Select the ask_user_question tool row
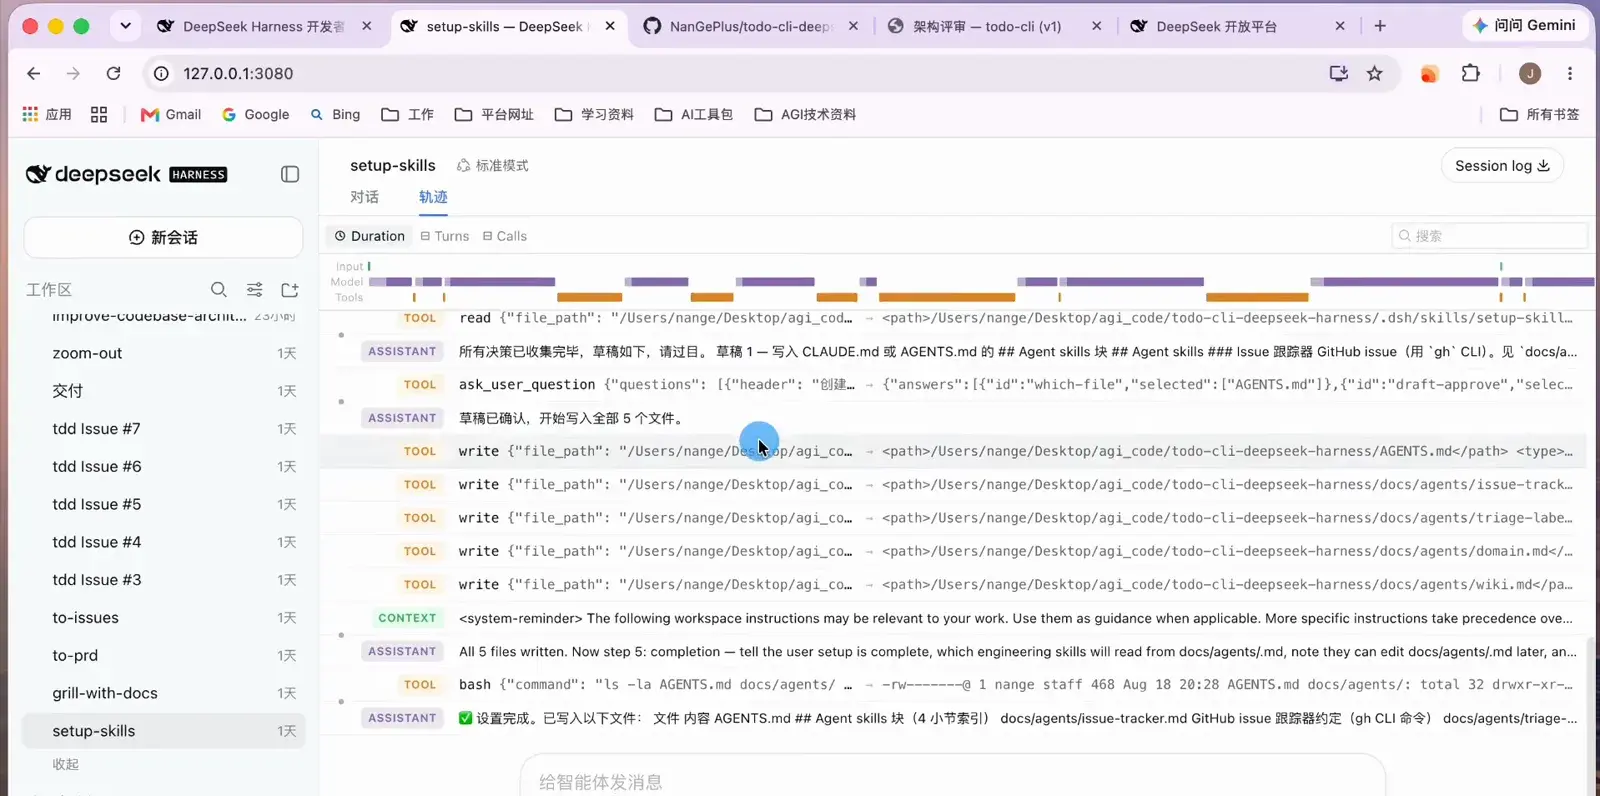This screenshot has height=796, width=1600. [x=953, y=384]
